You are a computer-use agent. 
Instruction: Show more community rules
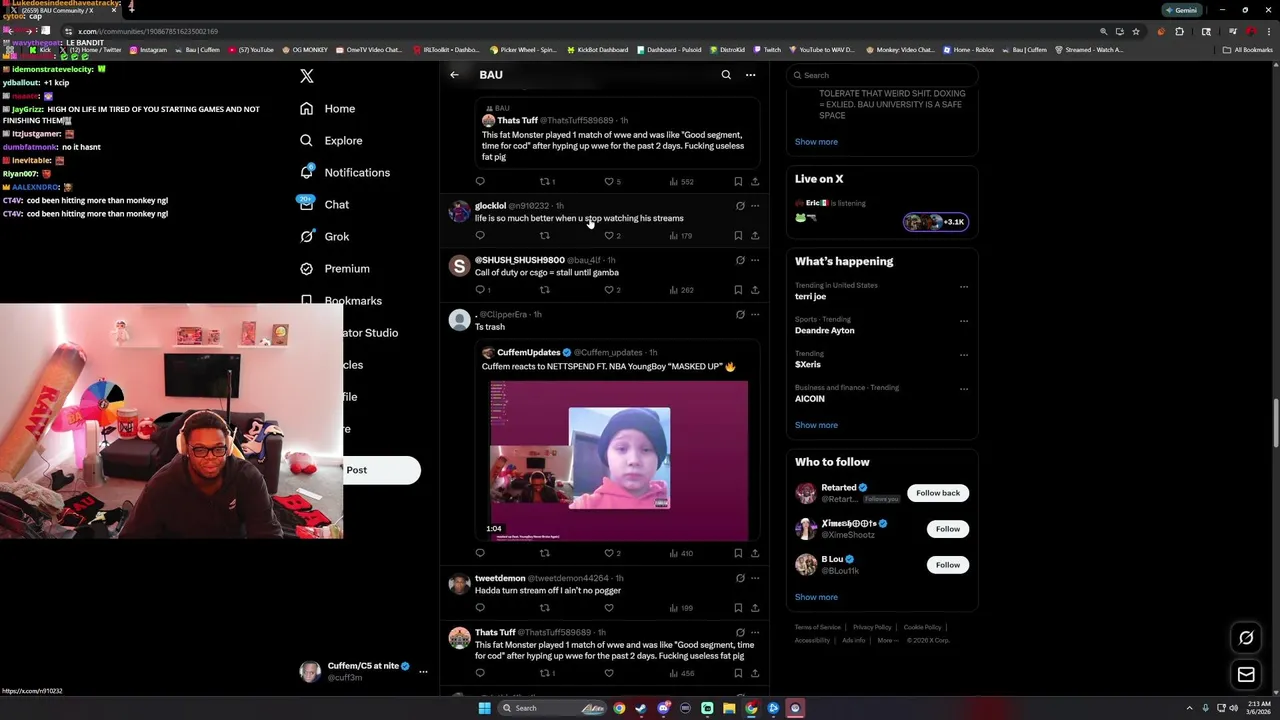(x=816, y=142)
